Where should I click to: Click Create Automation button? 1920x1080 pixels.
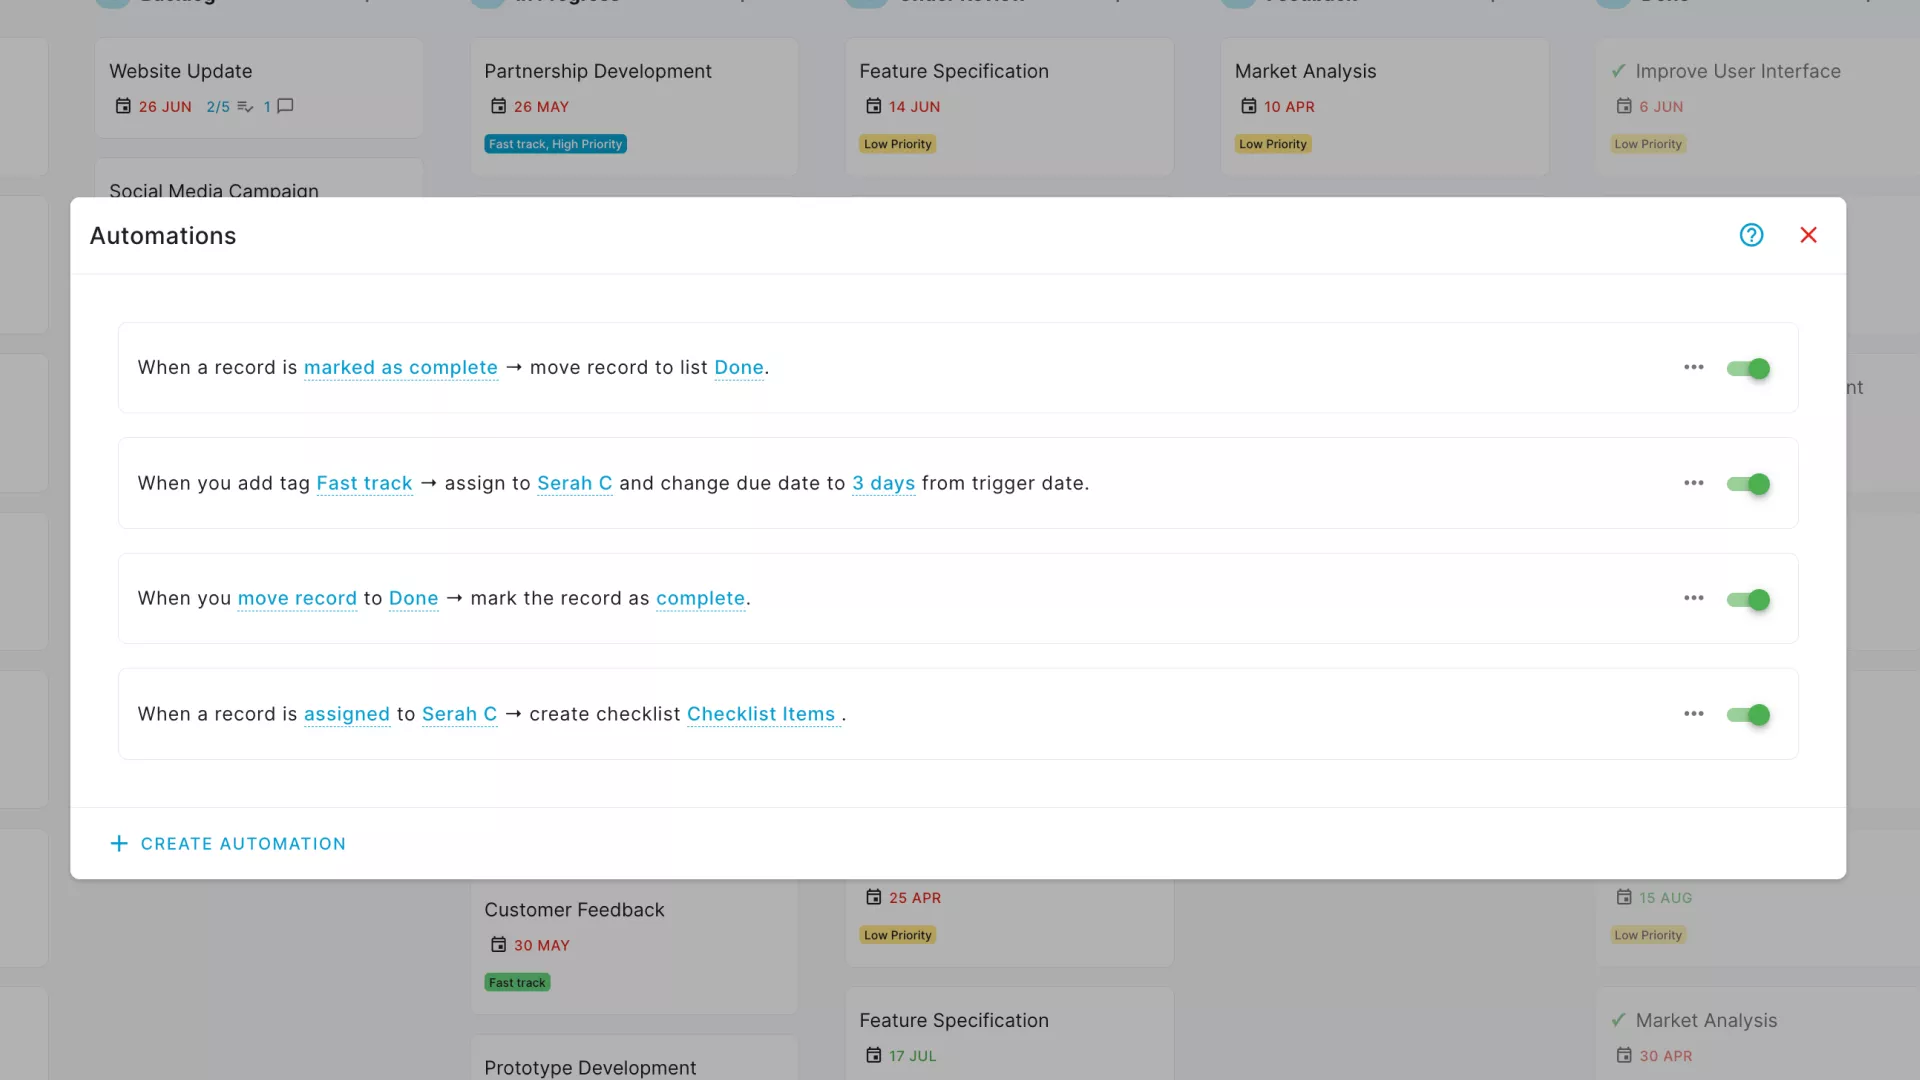tap(243, 843)
